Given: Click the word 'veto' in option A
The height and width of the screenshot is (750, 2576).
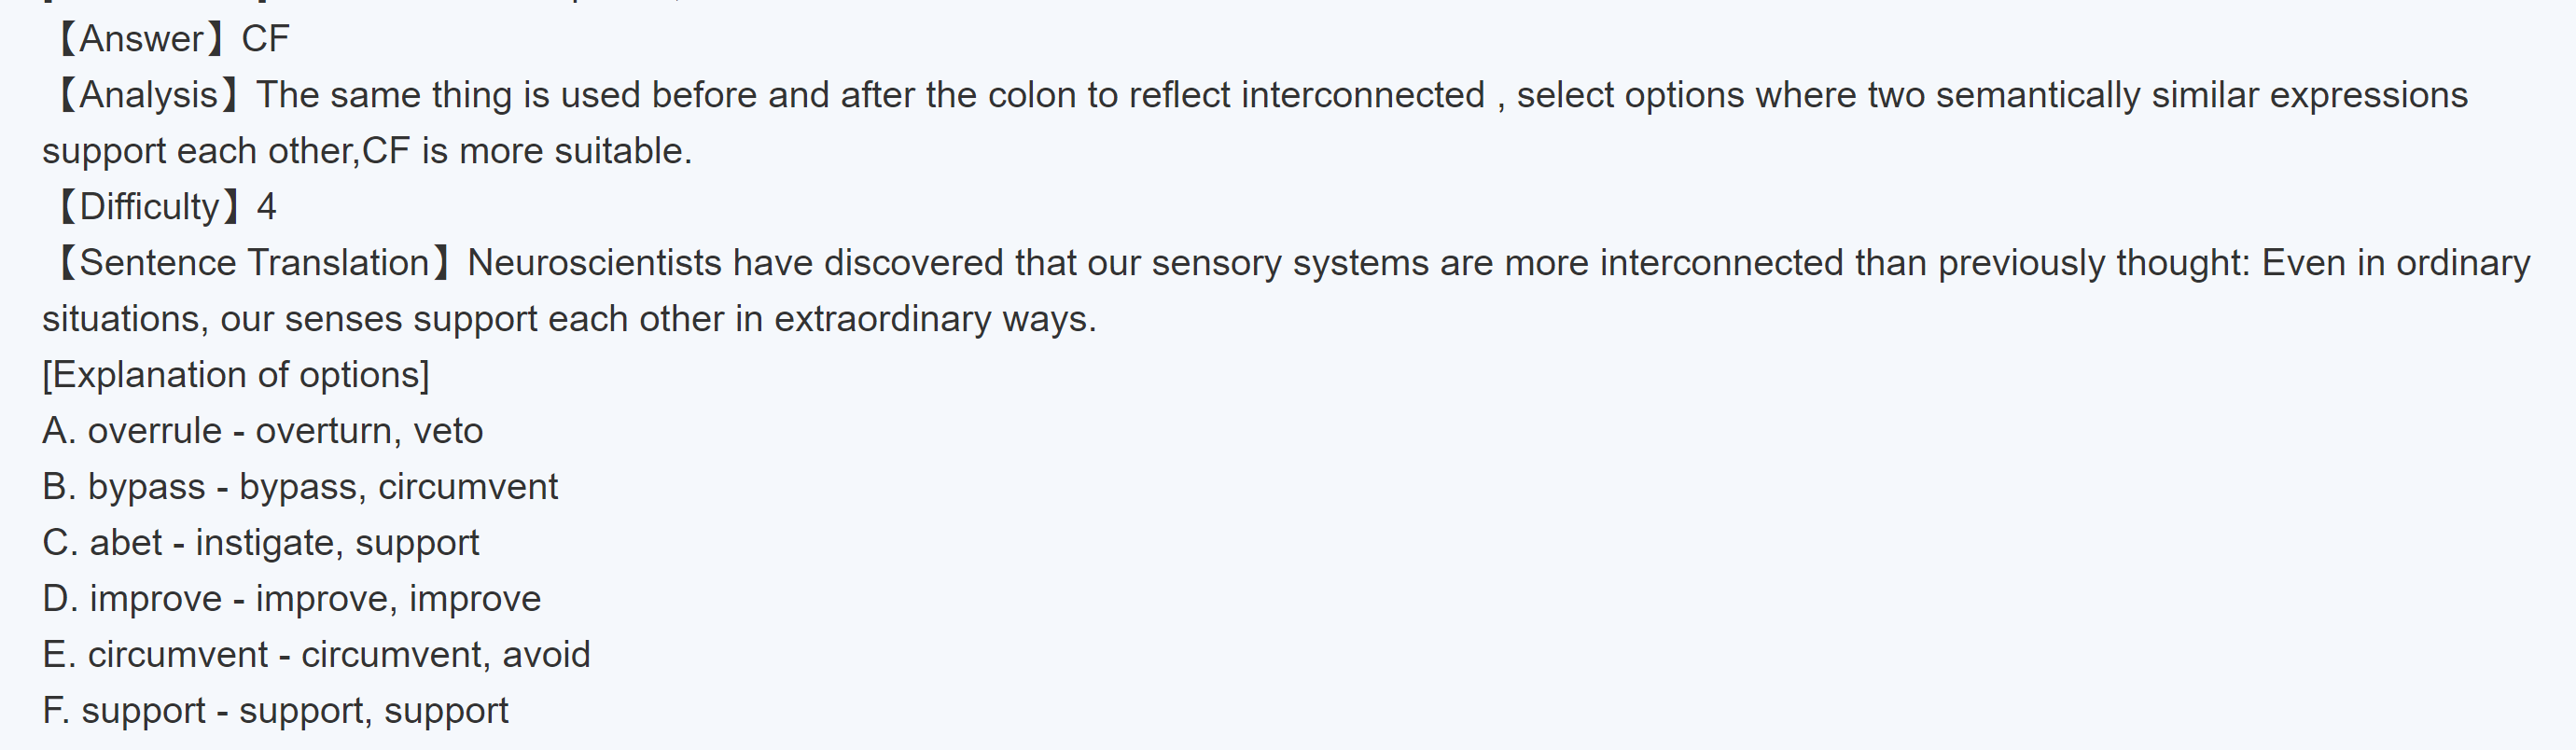Looking at the screenshot, I should [x=448, y=431].
